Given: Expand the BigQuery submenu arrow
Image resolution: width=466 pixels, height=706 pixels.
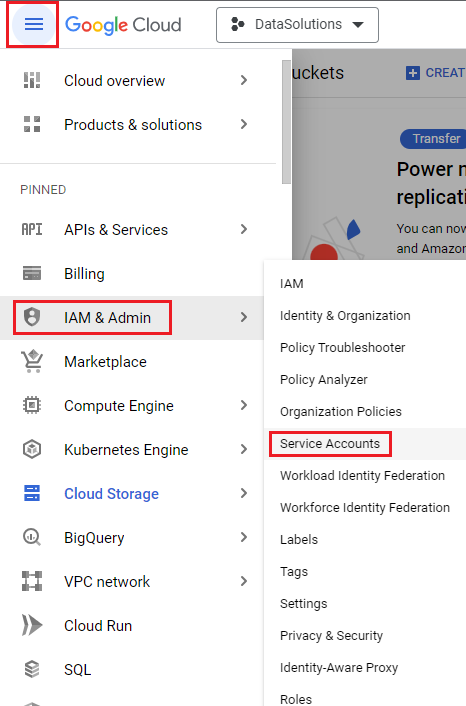Looking at the screenshot, I should click(x=244, y=537).
